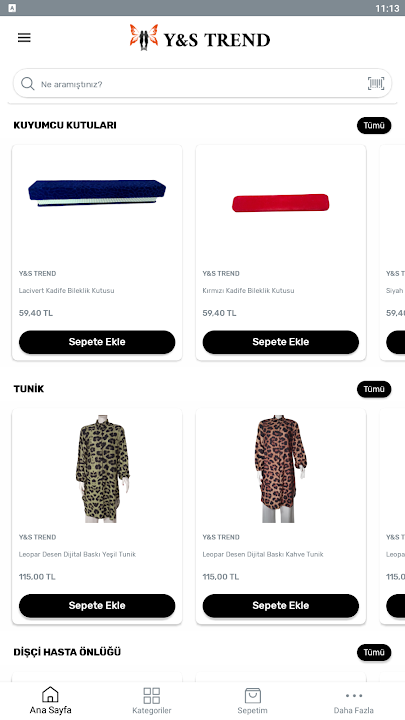Tap the barcode scanner icon
The image size is (405, 720).
376,84
